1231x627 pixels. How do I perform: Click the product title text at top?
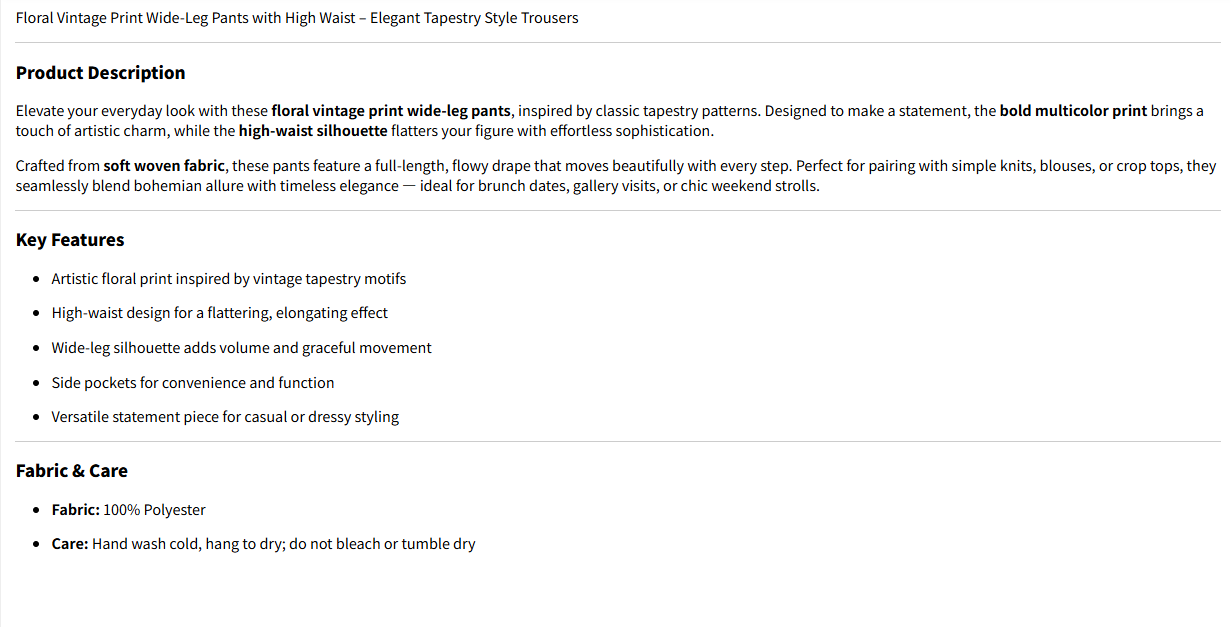click(x=297, y=18)
